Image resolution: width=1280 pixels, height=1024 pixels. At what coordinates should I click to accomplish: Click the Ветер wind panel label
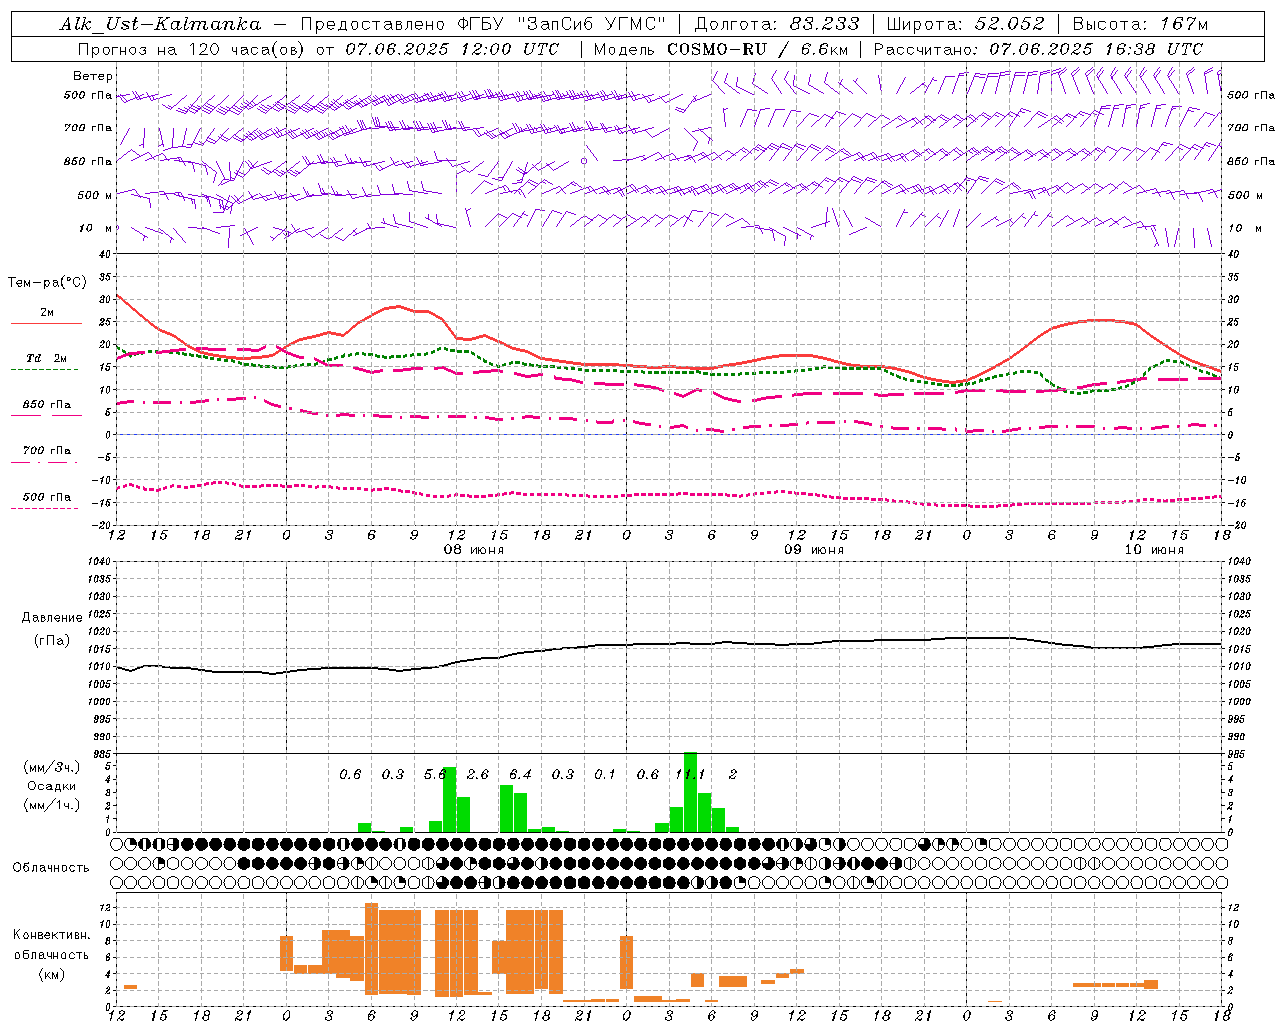pyautogui.click(x=92, y=76)
